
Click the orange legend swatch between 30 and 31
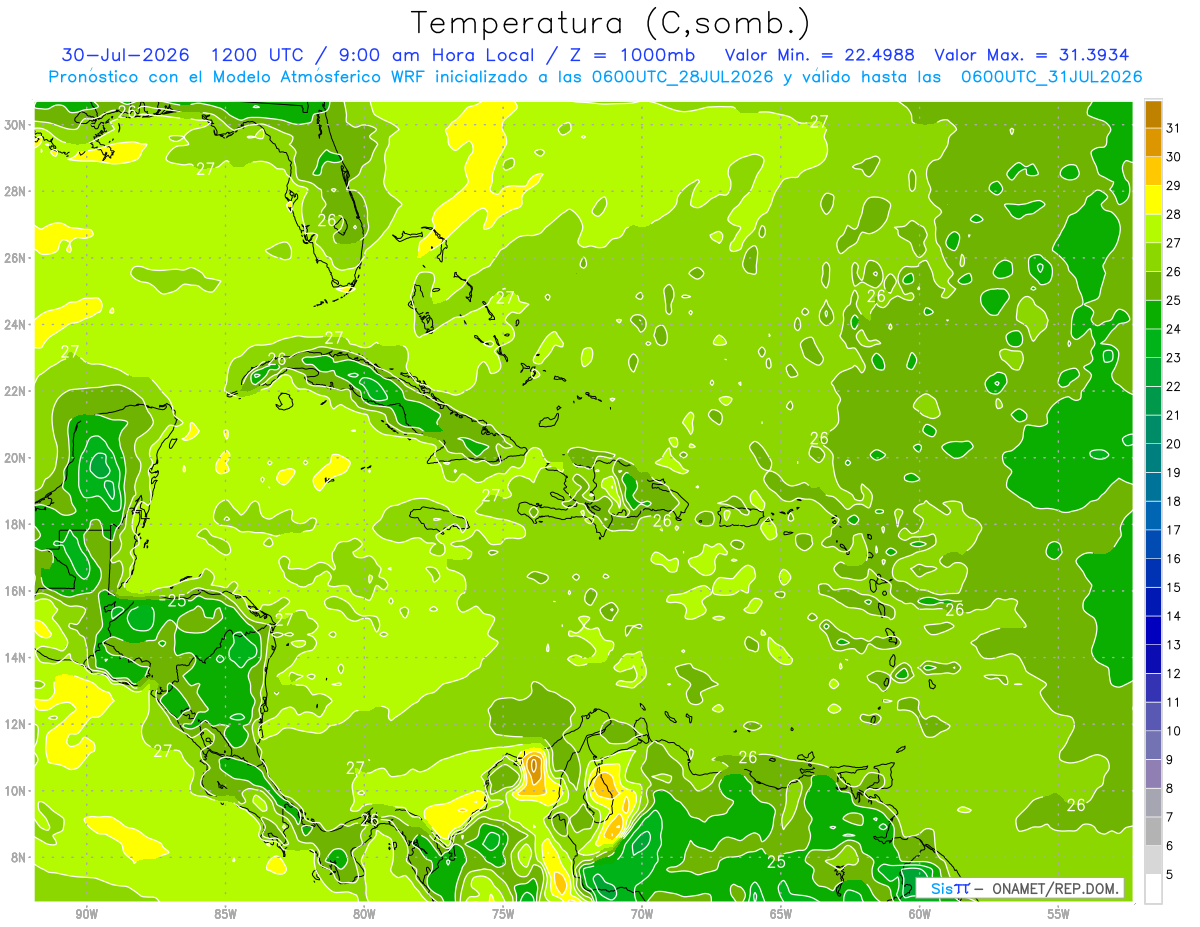point(1153,144)
